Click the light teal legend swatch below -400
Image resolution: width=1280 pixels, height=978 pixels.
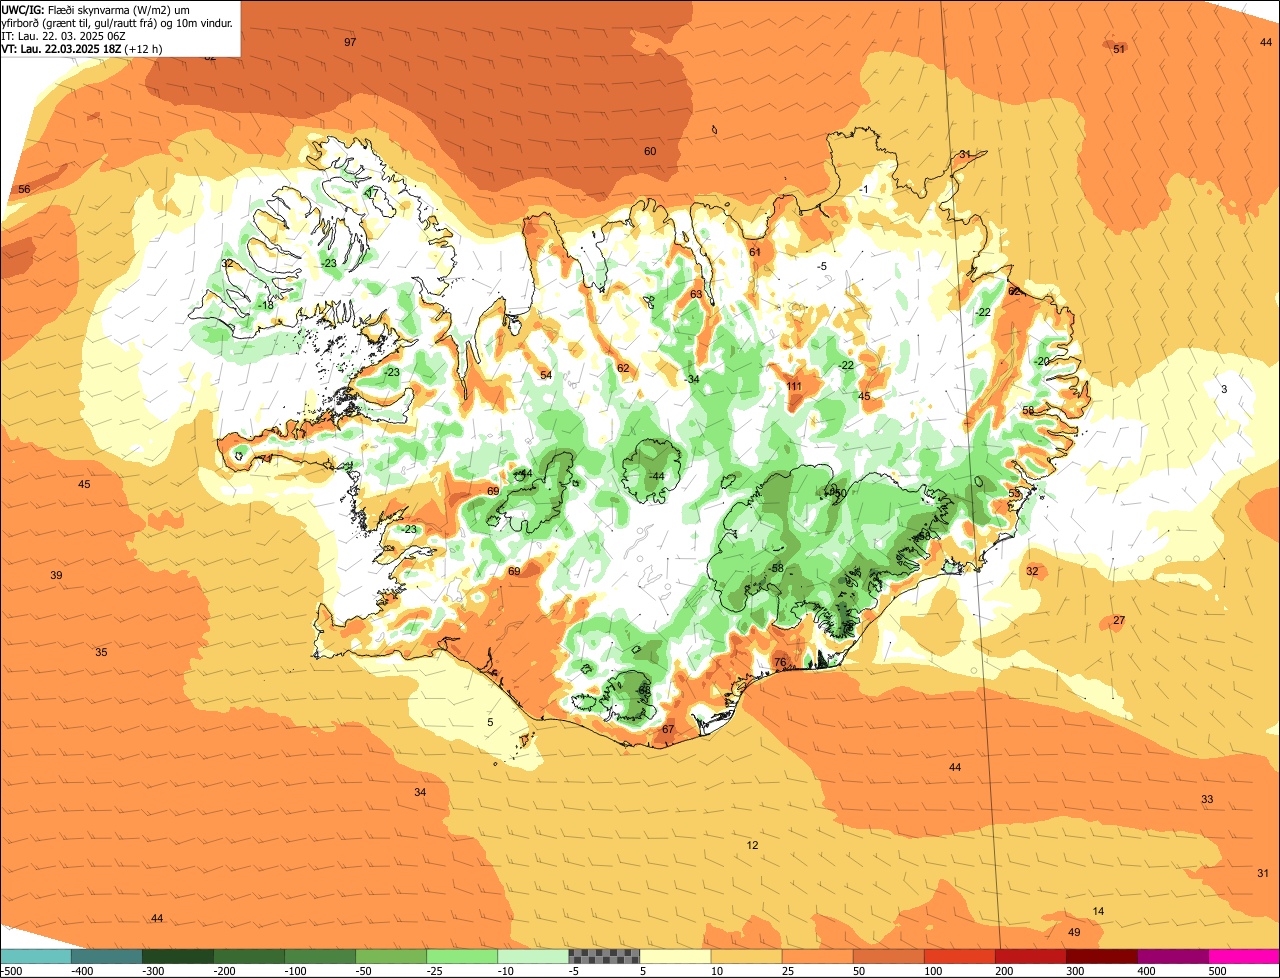tap(36, 956)
